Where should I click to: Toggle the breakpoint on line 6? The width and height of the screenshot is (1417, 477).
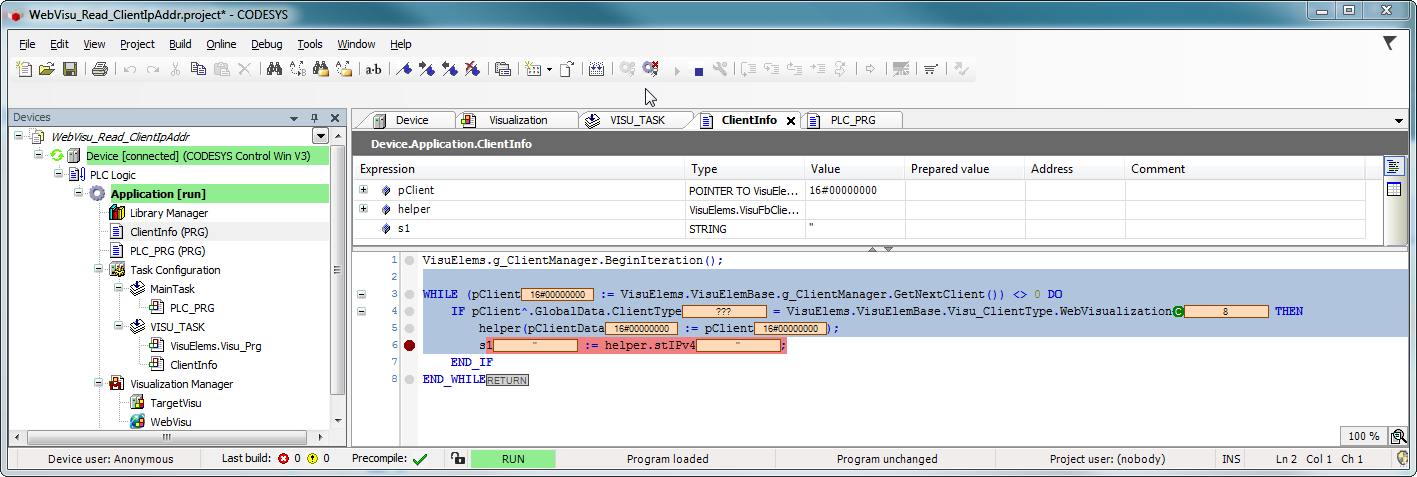pyautogui.click(x=409, y=345)
